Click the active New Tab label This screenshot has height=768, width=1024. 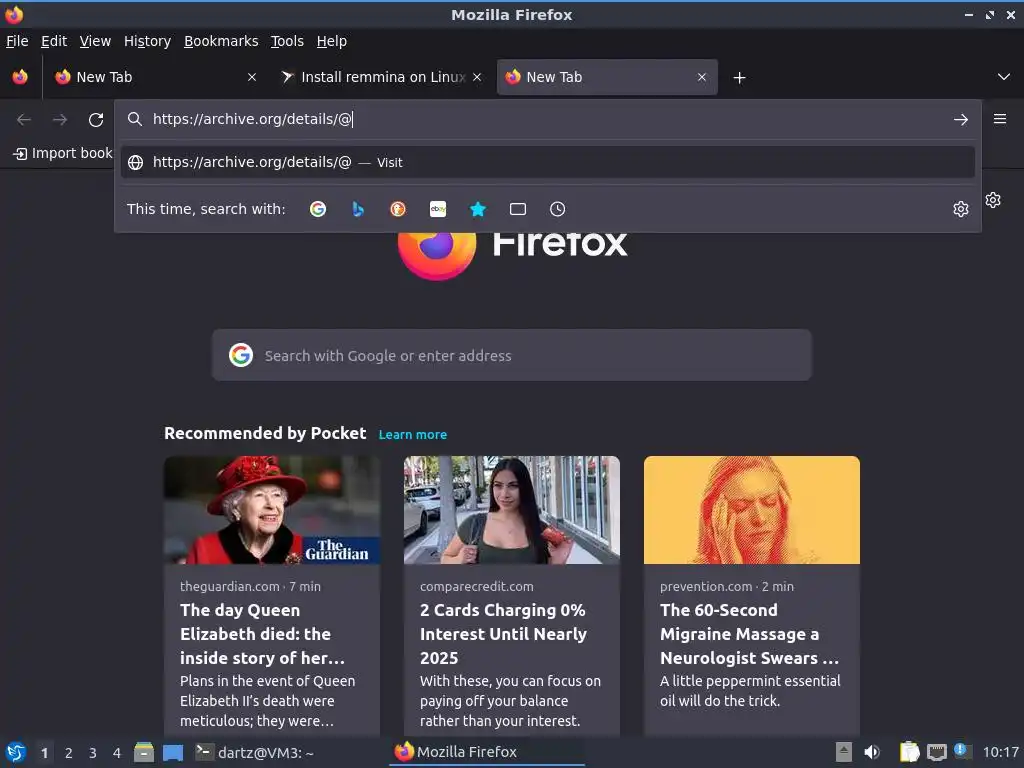pyautogui.click(x=554, y=77)
